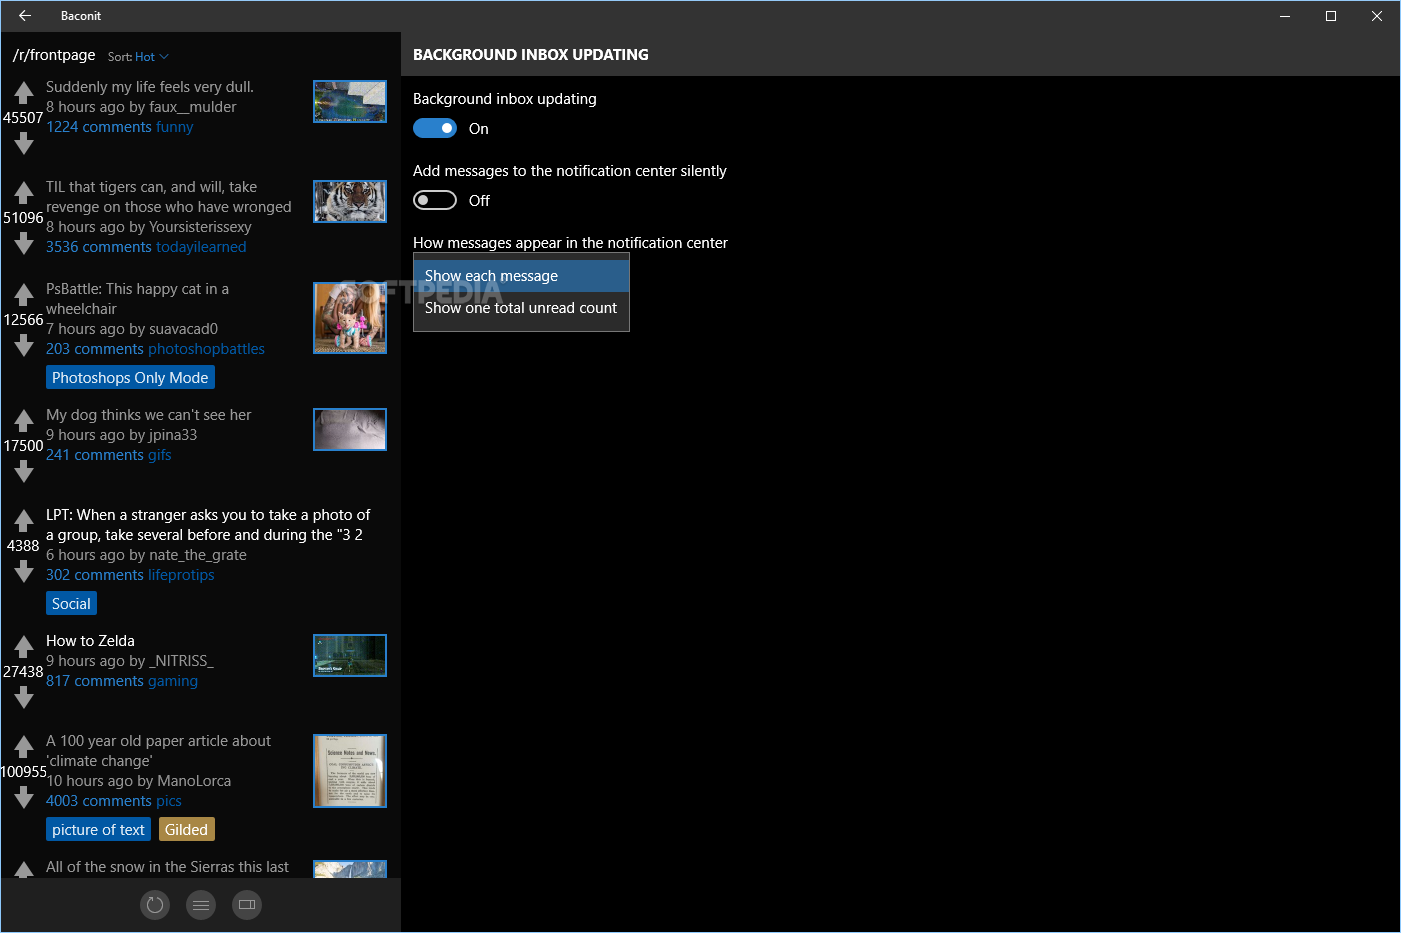Open thumbnail of 'Suddenly my life feels very dull'

point(350,102)
